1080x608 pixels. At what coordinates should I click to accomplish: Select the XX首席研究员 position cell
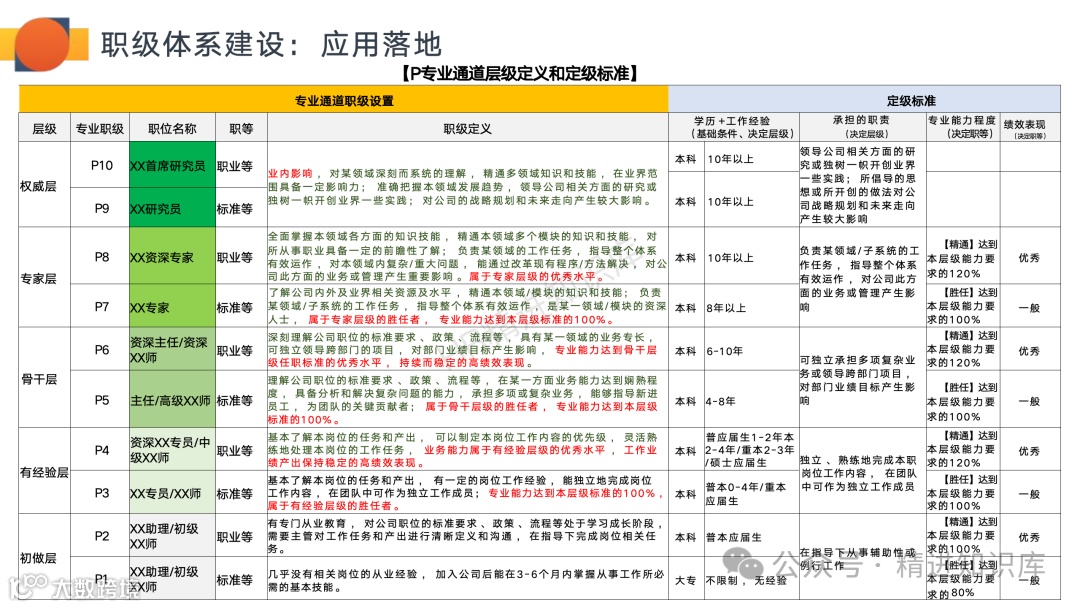[x=172, y=165]
